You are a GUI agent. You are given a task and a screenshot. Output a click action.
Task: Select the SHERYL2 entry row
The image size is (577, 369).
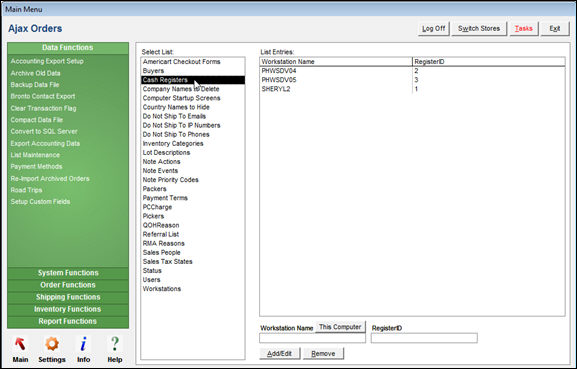[x=412, y=89]
